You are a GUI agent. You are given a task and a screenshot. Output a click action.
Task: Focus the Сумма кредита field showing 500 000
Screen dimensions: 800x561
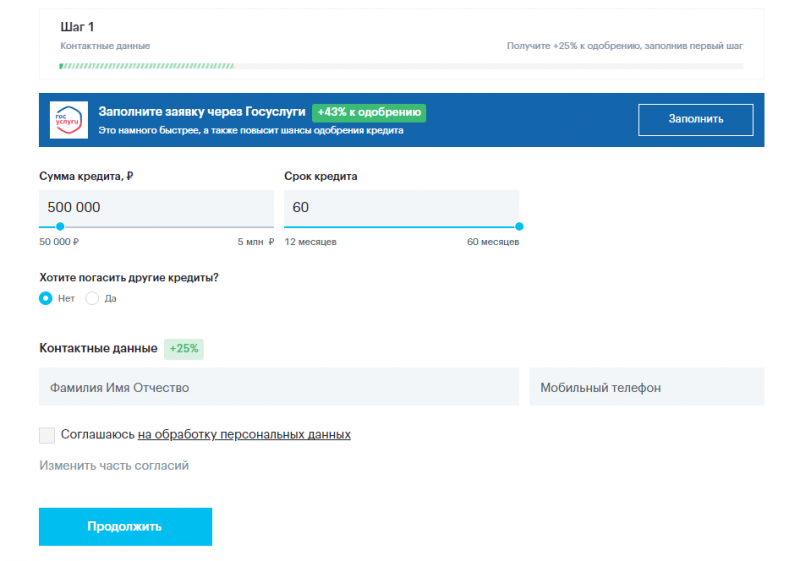point(156,208)
